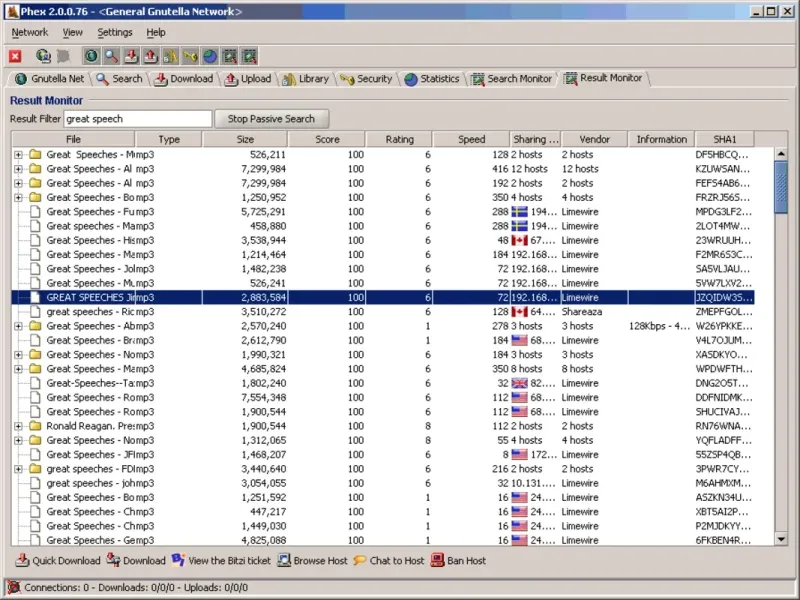
Task: Click Quick Download at the bottom
Action: click(x=58, y=561)
